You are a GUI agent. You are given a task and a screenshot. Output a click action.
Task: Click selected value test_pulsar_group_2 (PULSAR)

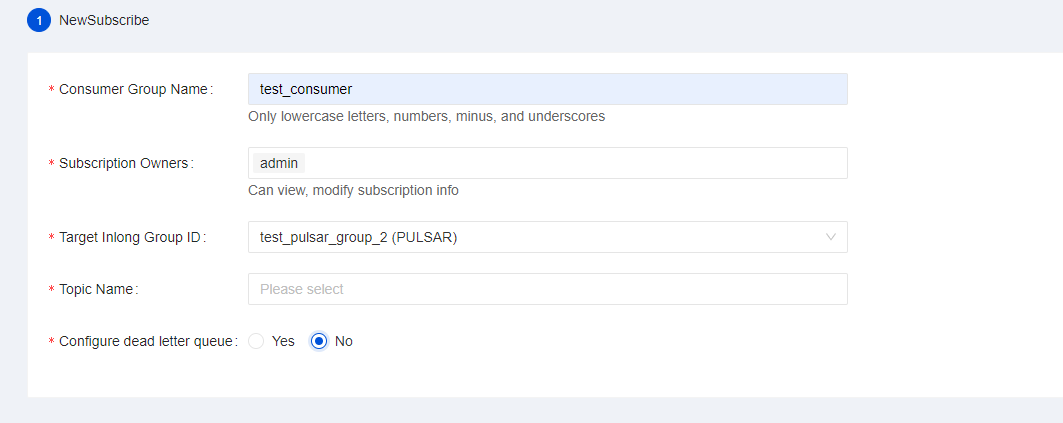(x=359, y=237)
